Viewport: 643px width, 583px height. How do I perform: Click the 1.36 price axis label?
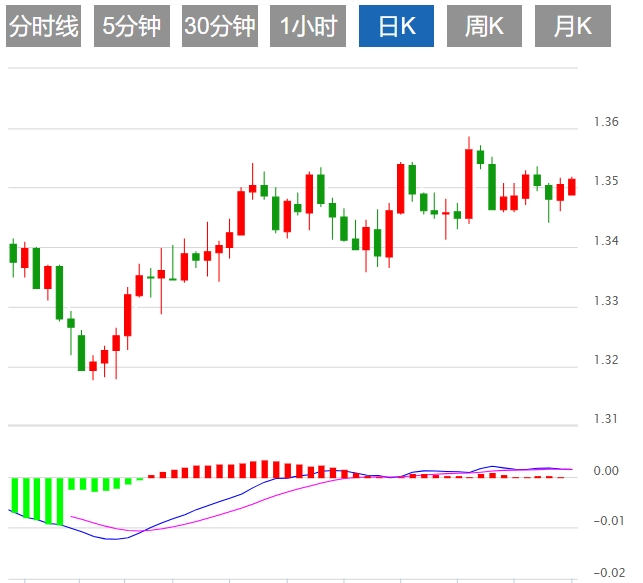tap(606, 122)
